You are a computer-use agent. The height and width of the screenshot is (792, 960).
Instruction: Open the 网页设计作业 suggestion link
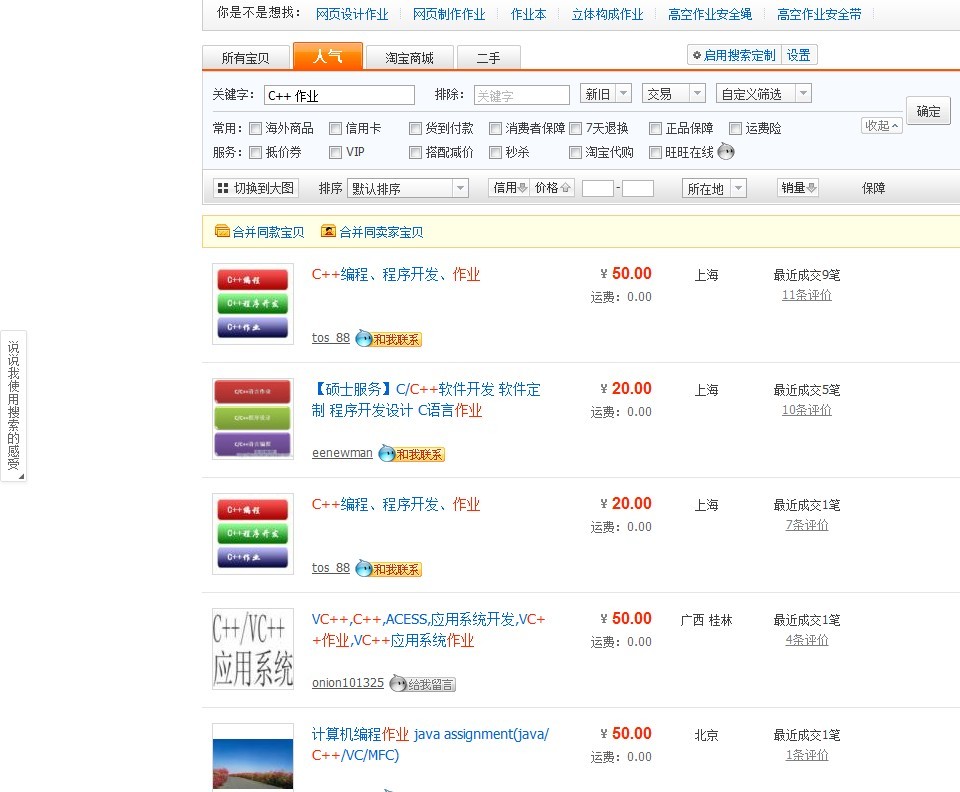[x=352, y=14]
